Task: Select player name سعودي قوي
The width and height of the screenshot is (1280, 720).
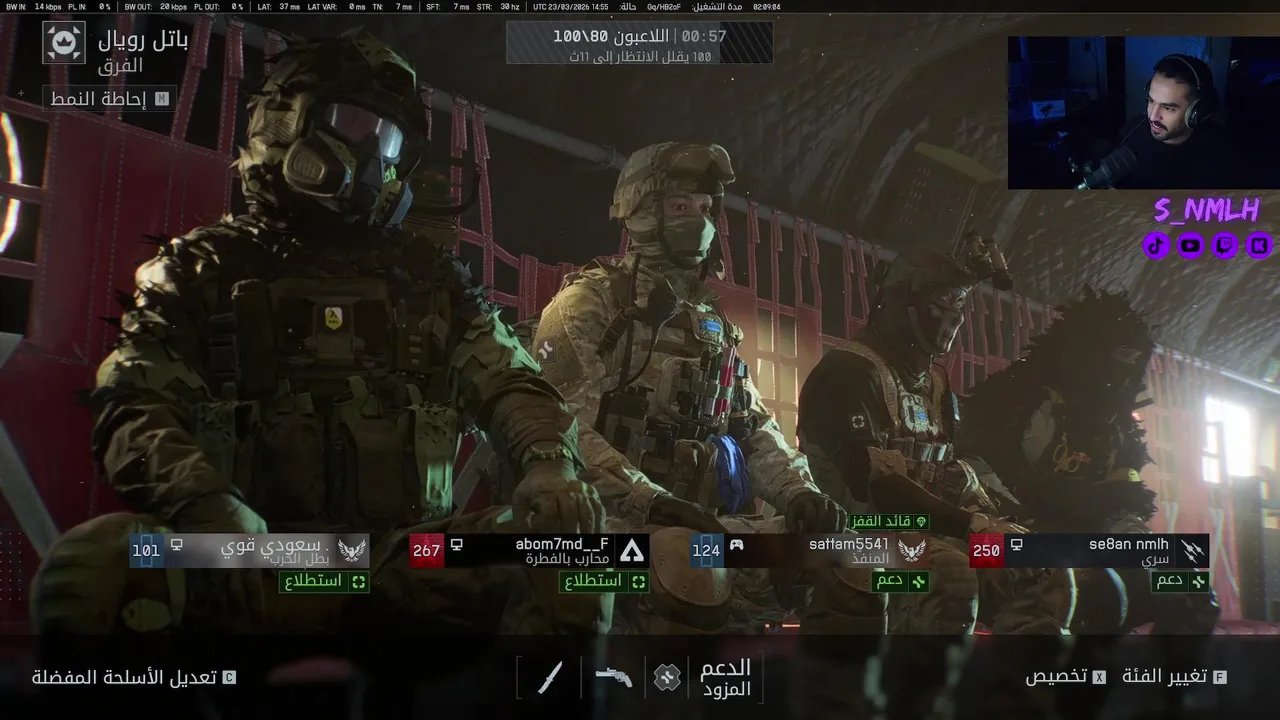Action: pyautogui.click(x=273, y=546)
